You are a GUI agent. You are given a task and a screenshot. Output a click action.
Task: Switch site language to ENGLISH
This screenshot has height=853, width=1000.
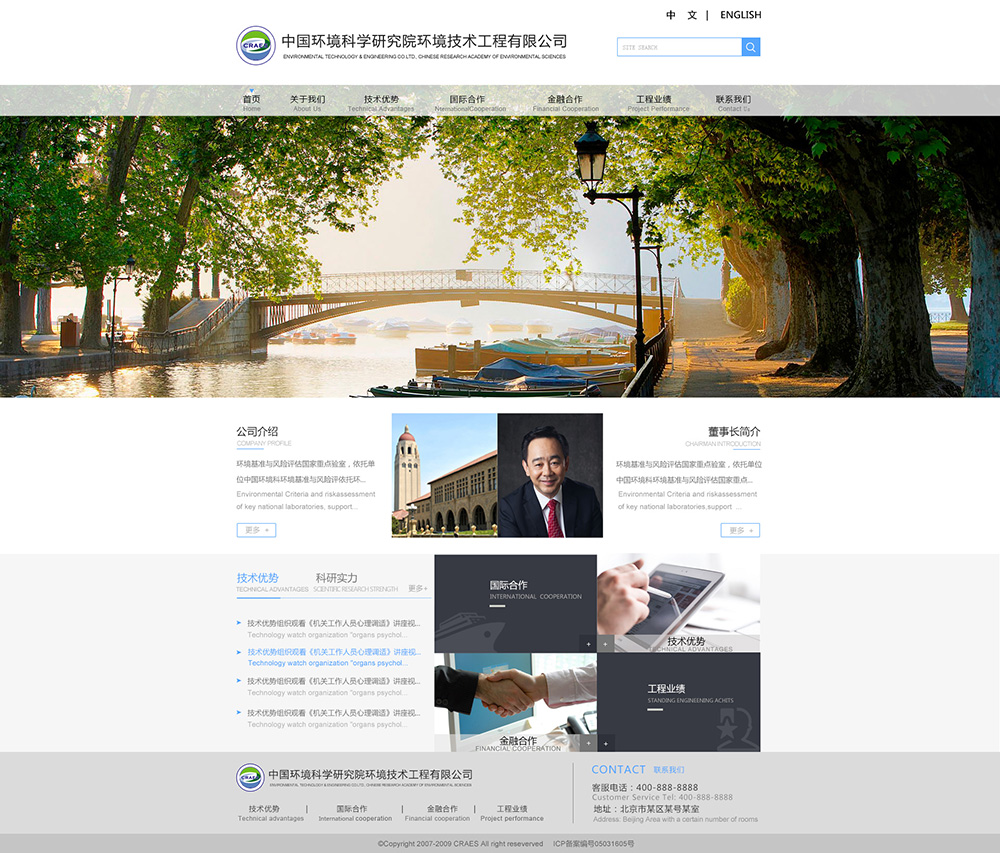(x=739, y=15)
